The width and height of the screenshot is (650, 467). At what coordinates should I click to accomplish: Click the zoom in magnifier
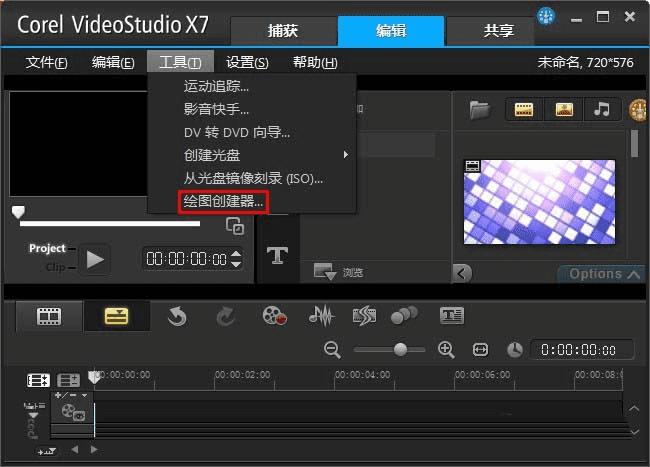point(446,350)
